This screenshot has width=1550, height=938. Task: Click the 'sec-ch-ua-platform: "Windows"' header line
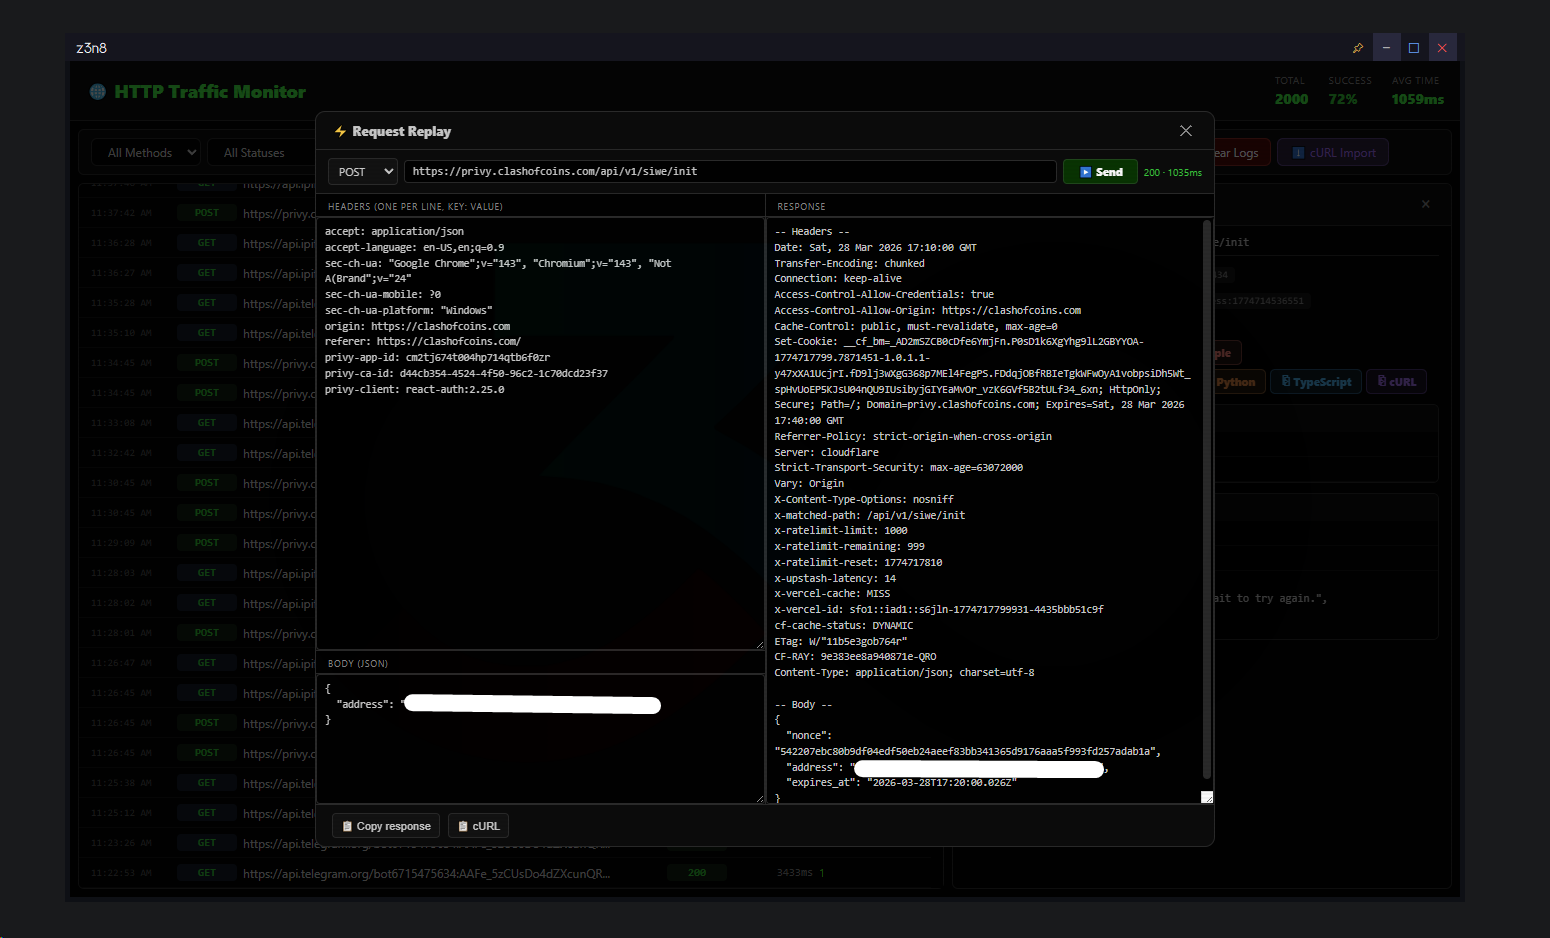tap(408, 311)
